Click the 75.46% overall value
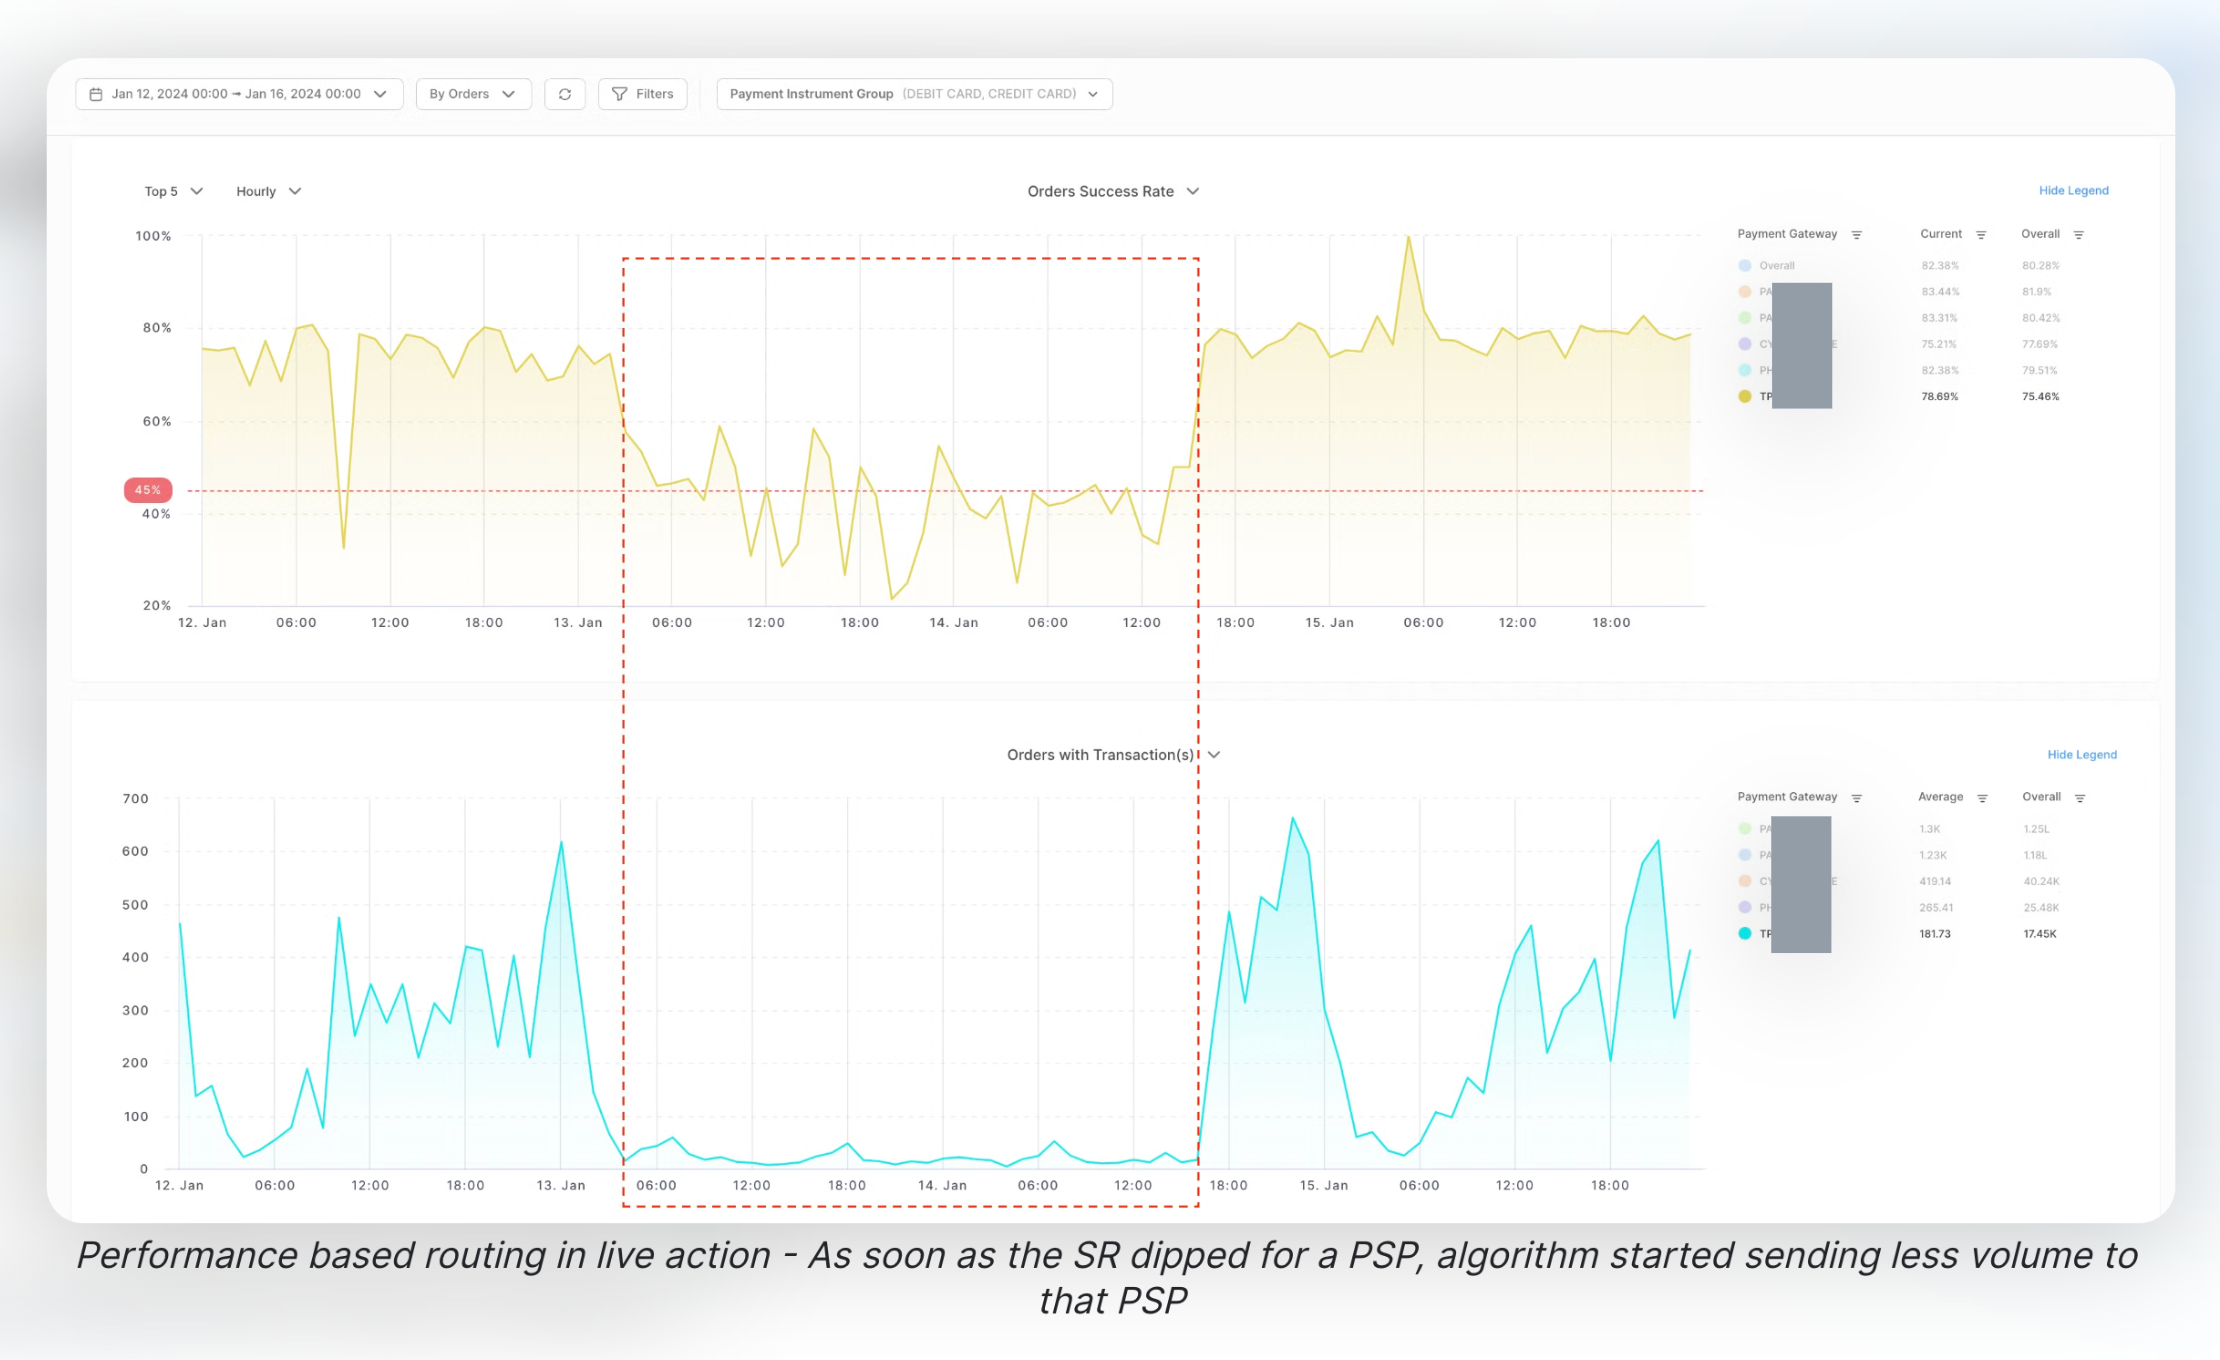 point(2040,397)
